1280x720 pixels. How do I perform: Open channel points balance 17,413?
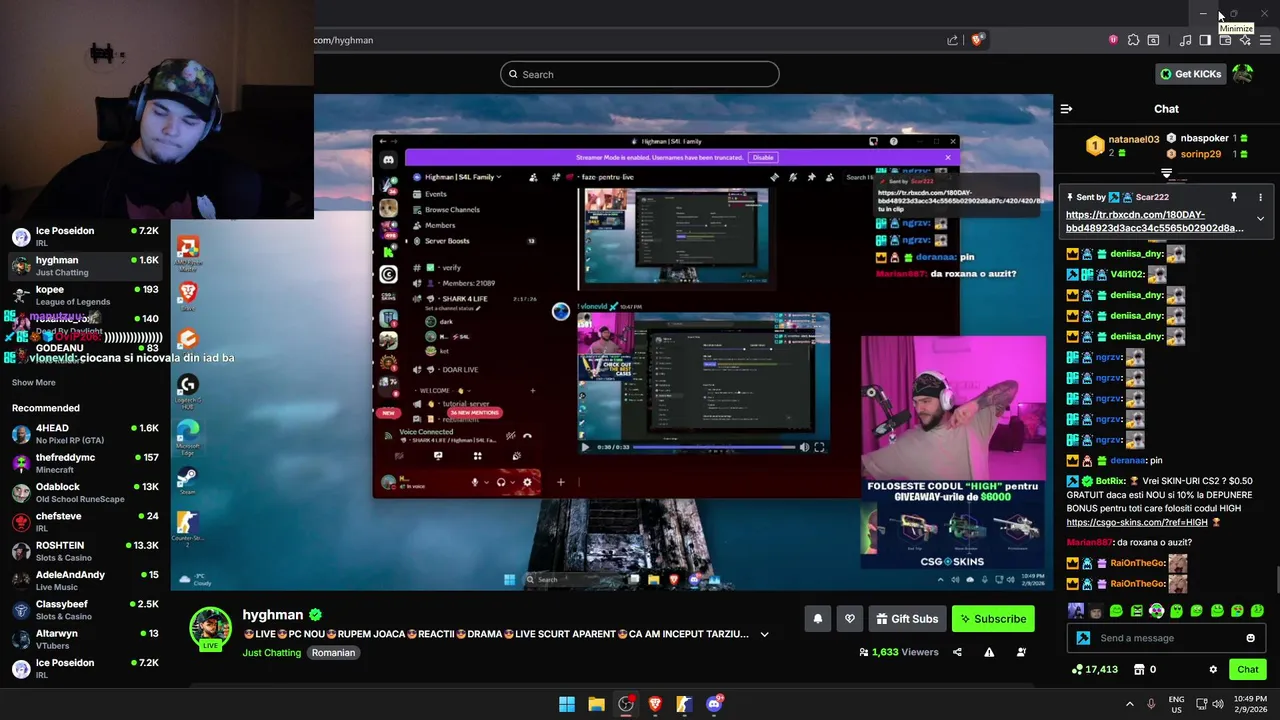[1095, 669]
